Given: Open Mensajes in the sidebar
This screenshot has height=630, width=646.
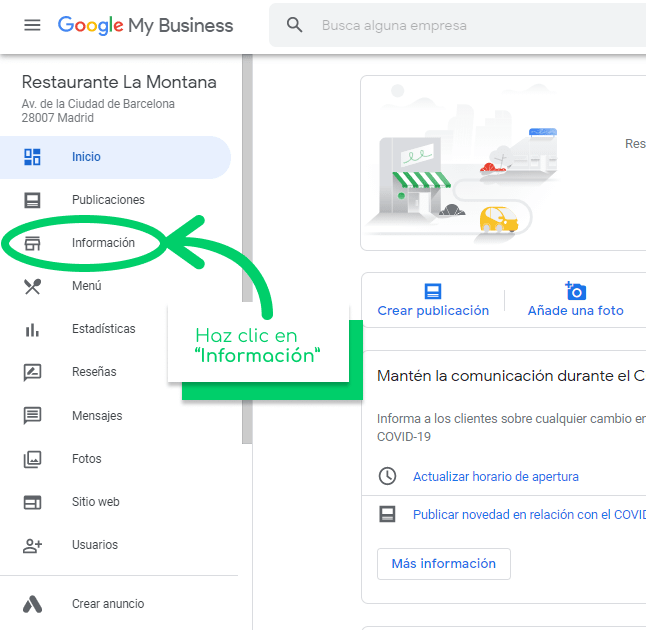Looking at the screenshot, I should pos(97,416).
